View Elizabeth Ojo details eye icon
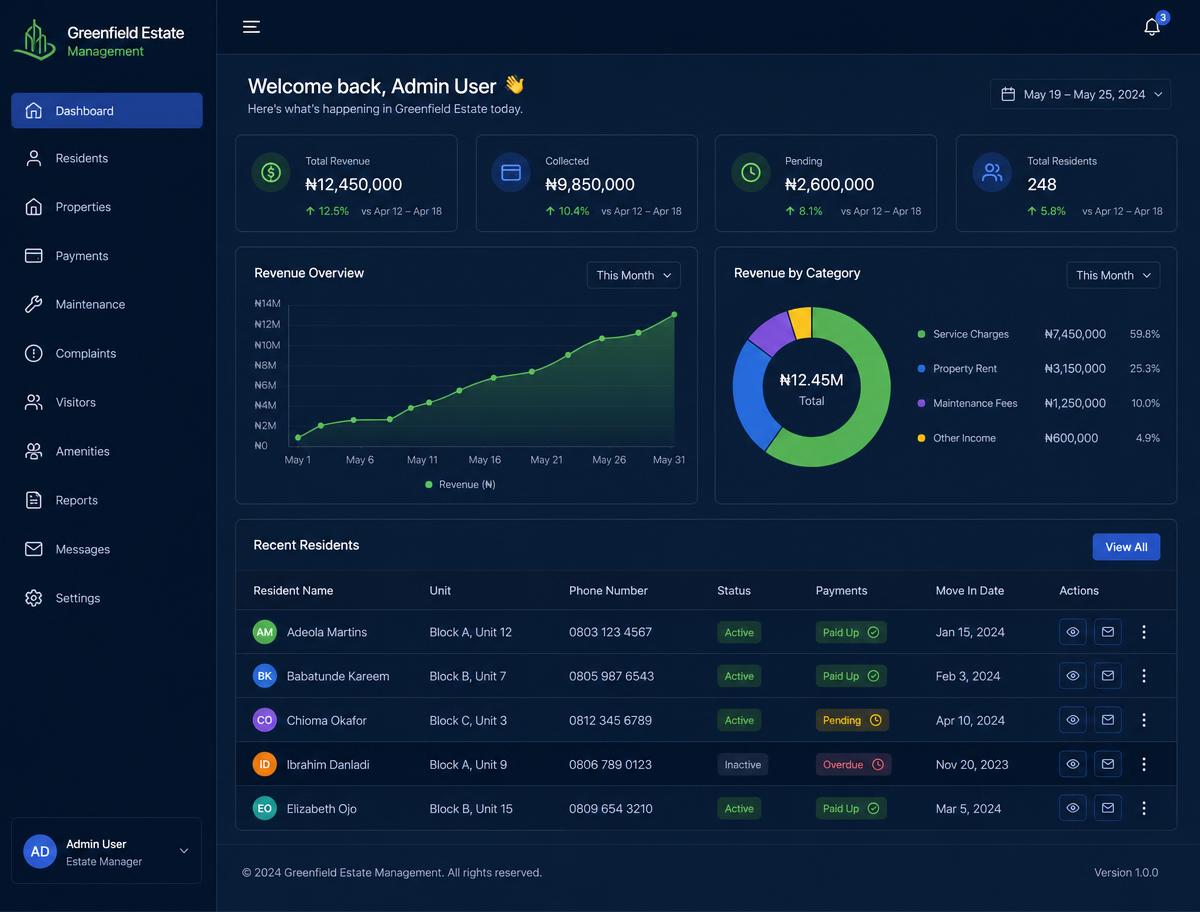The width and height of the screenshot is (1200, 912). tap(1073, 808)
